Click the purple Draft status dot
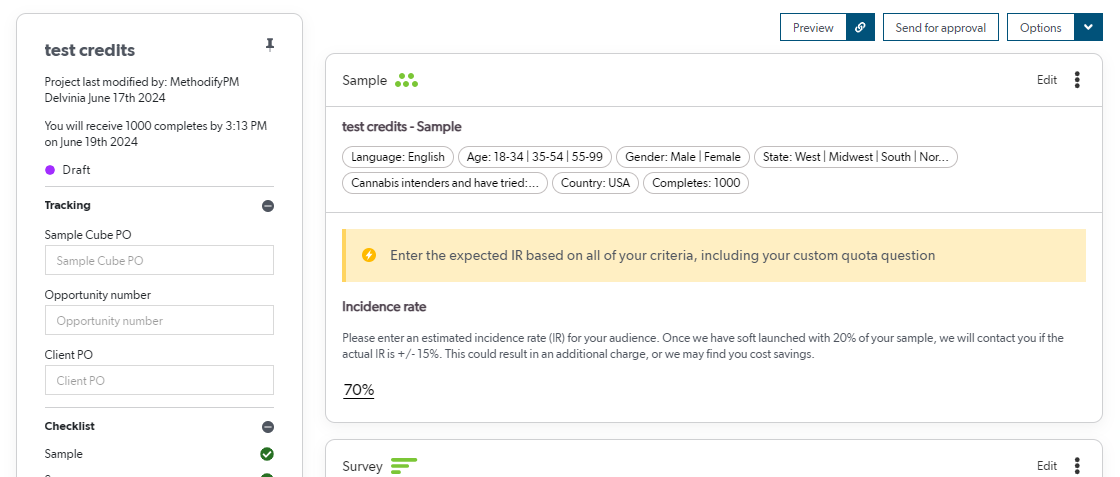Screen dimensions: 1120x477 click(50, 170)
